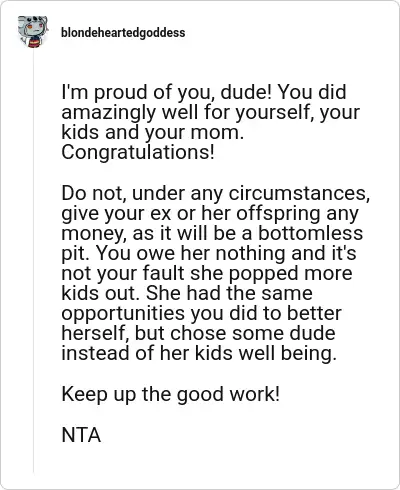Collapse the comment using the vertical thread line
Screen dimensions: 400x490
coord(33,260)
